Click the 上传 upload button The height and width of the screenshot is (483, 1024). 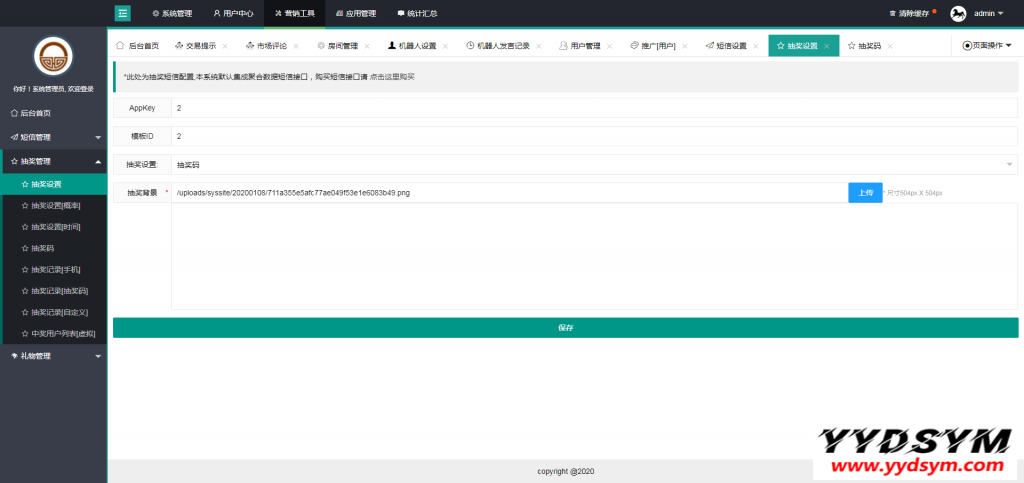click(x=865, y=192)
